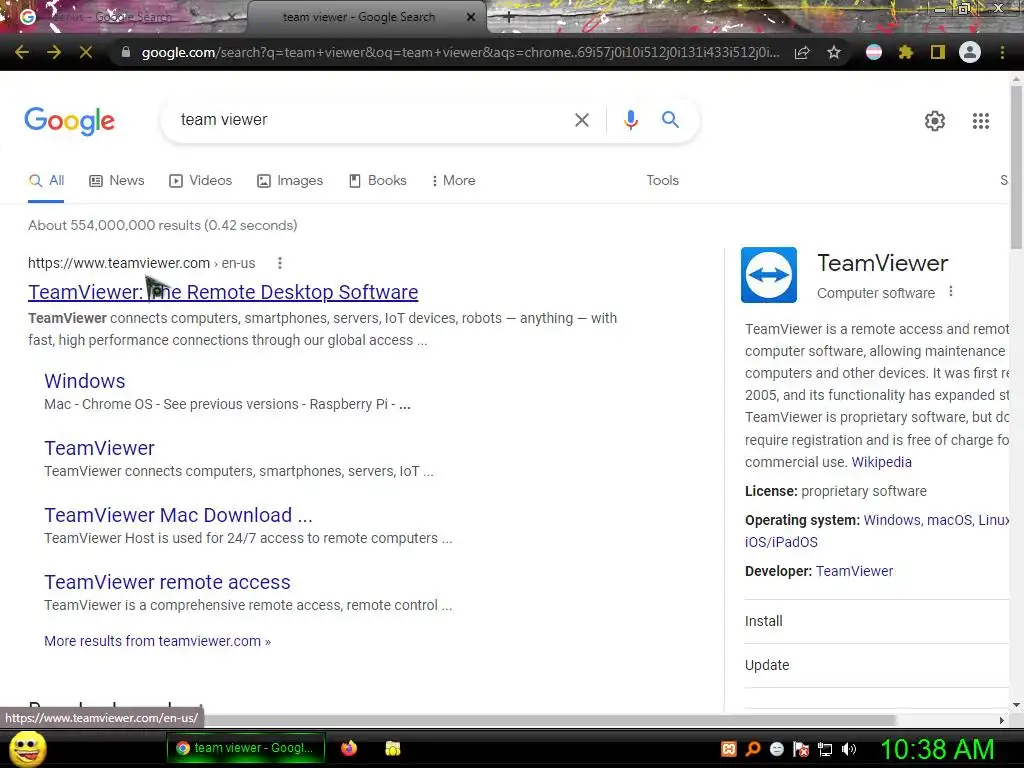1024x768 pixels.
Task: Click the results count text About 554,000,000 results
Action: pos(163,226)
